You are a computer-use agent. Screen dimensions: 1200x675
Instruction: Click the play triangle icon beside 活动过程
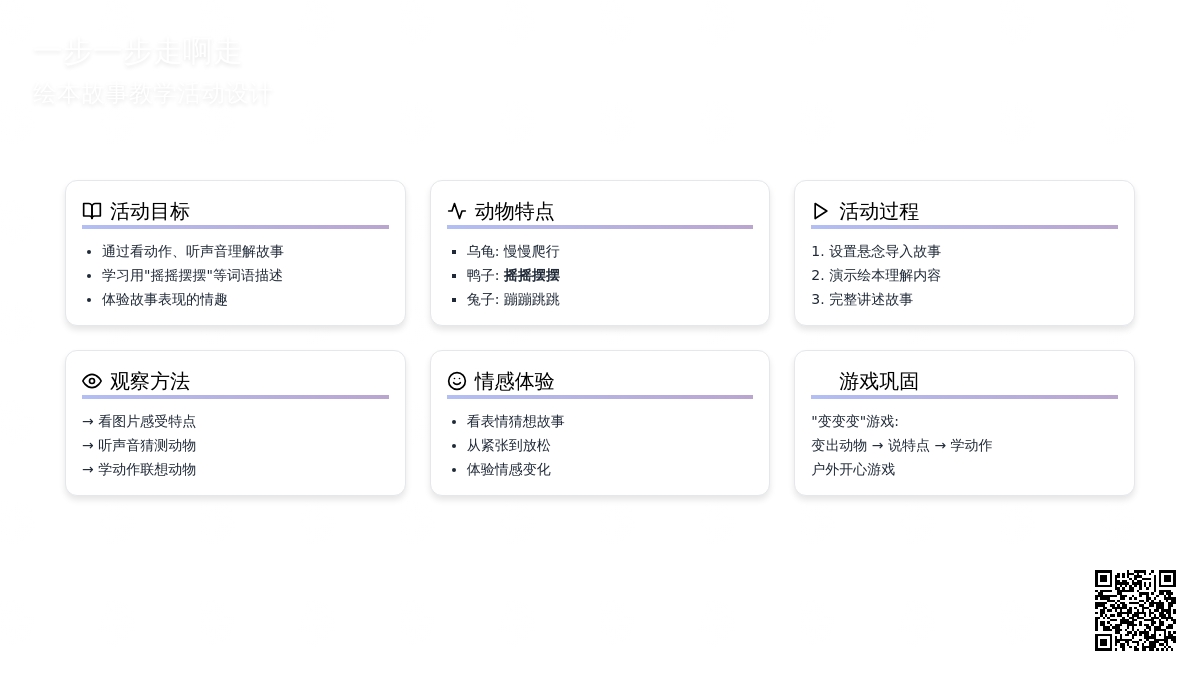coord(821,211)
